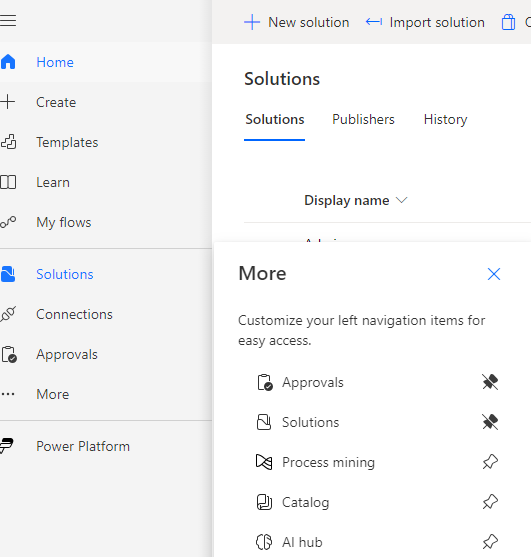This screenshot has height=557, width=531.
Task: Click the More ellipsis icon
Action: point(8,394)
